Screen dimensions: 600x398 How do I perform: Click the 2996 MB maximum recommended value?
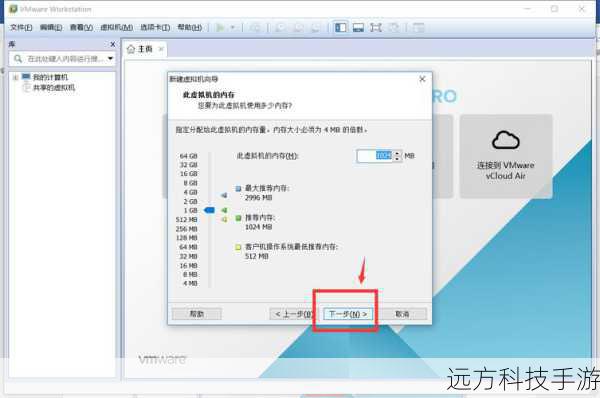[x=258, y=197]
